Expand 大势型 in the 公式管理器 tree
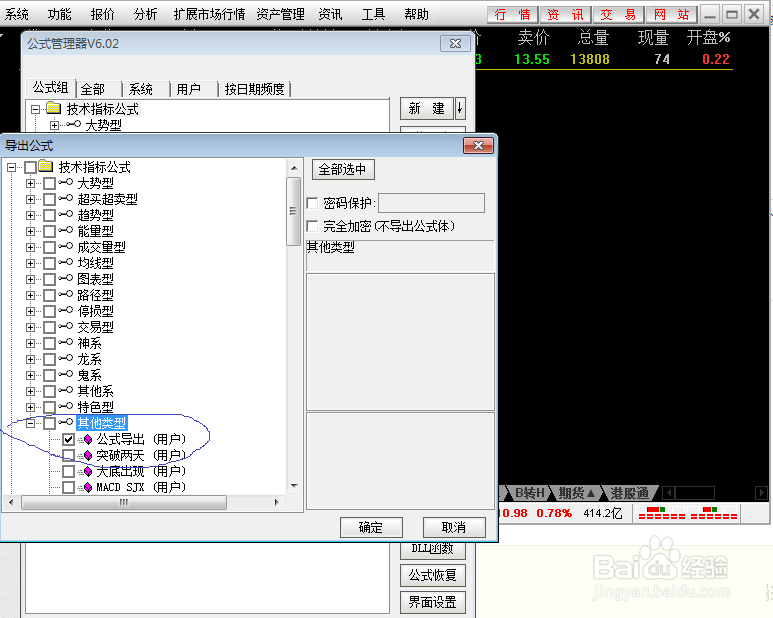This screenshot has width=773, height=618. click(x=54, y=125)
